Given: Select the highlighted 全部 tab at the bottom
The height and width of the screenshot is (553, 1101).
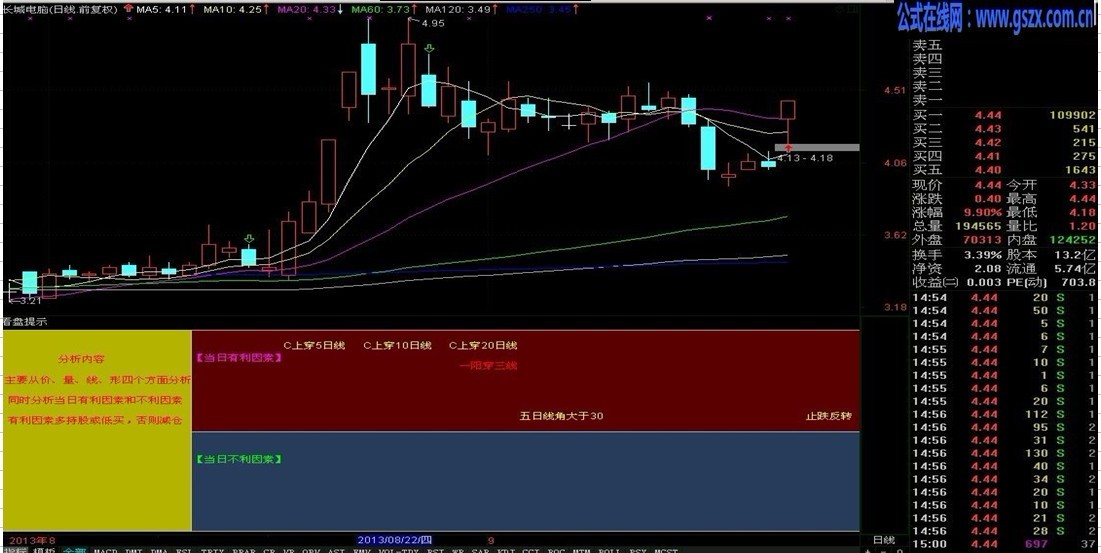Looking at the screenshot, I should (74, 550).
